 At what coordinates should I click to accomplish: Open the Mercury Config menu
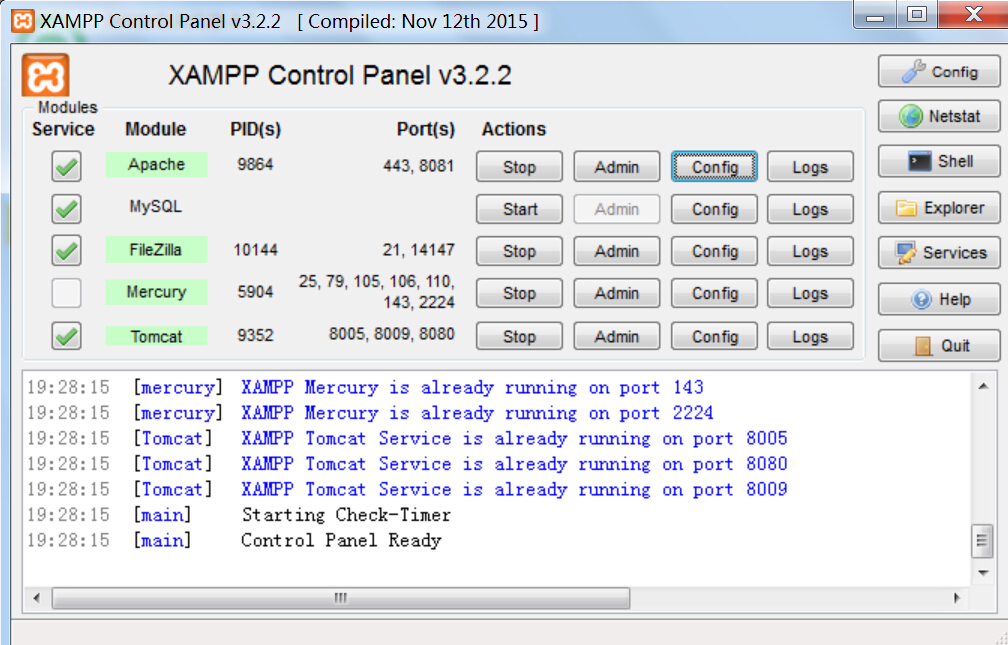click(x=714, y=293)
